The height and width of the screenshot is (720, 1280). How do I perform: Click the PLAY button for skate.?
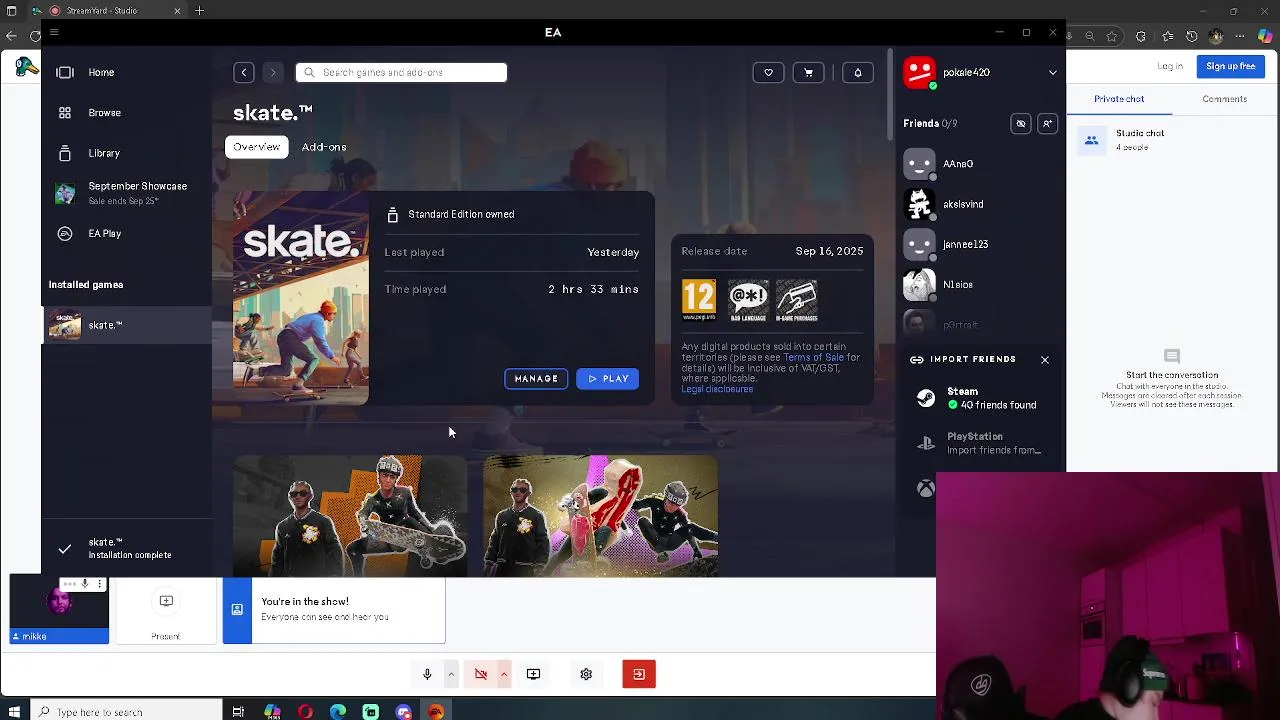[x=607, y=379]
